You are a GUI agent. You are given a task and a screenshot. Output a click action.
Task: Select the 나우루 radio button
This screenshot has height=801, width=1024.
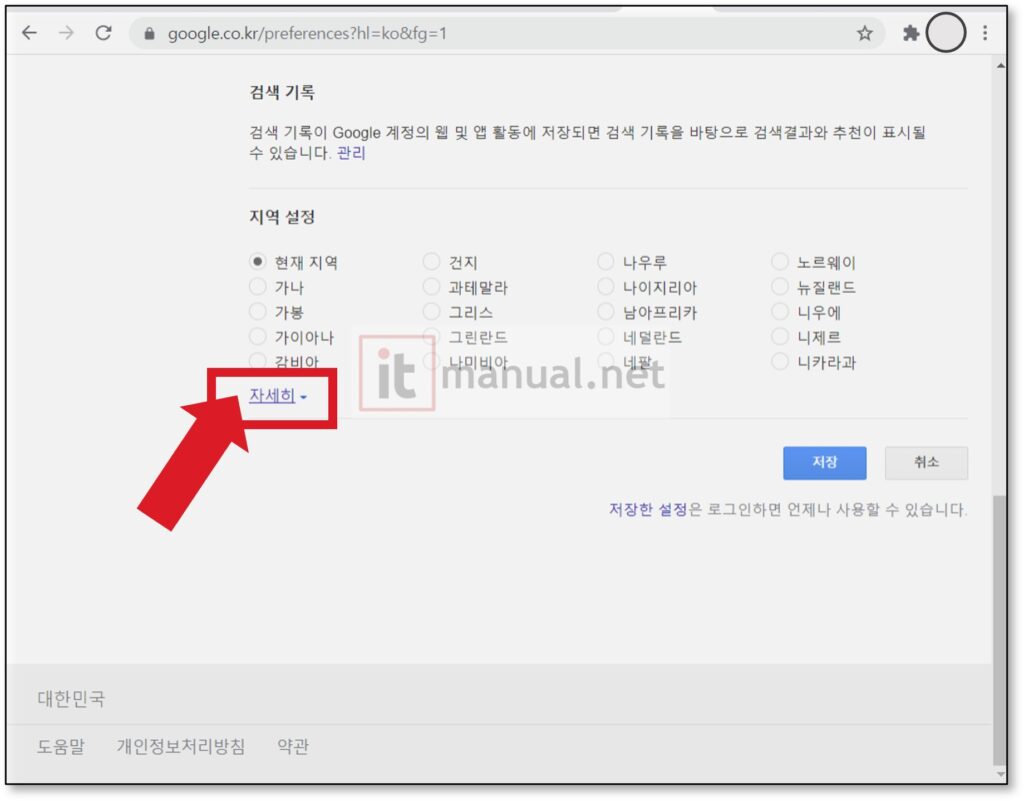pos(605,262)
